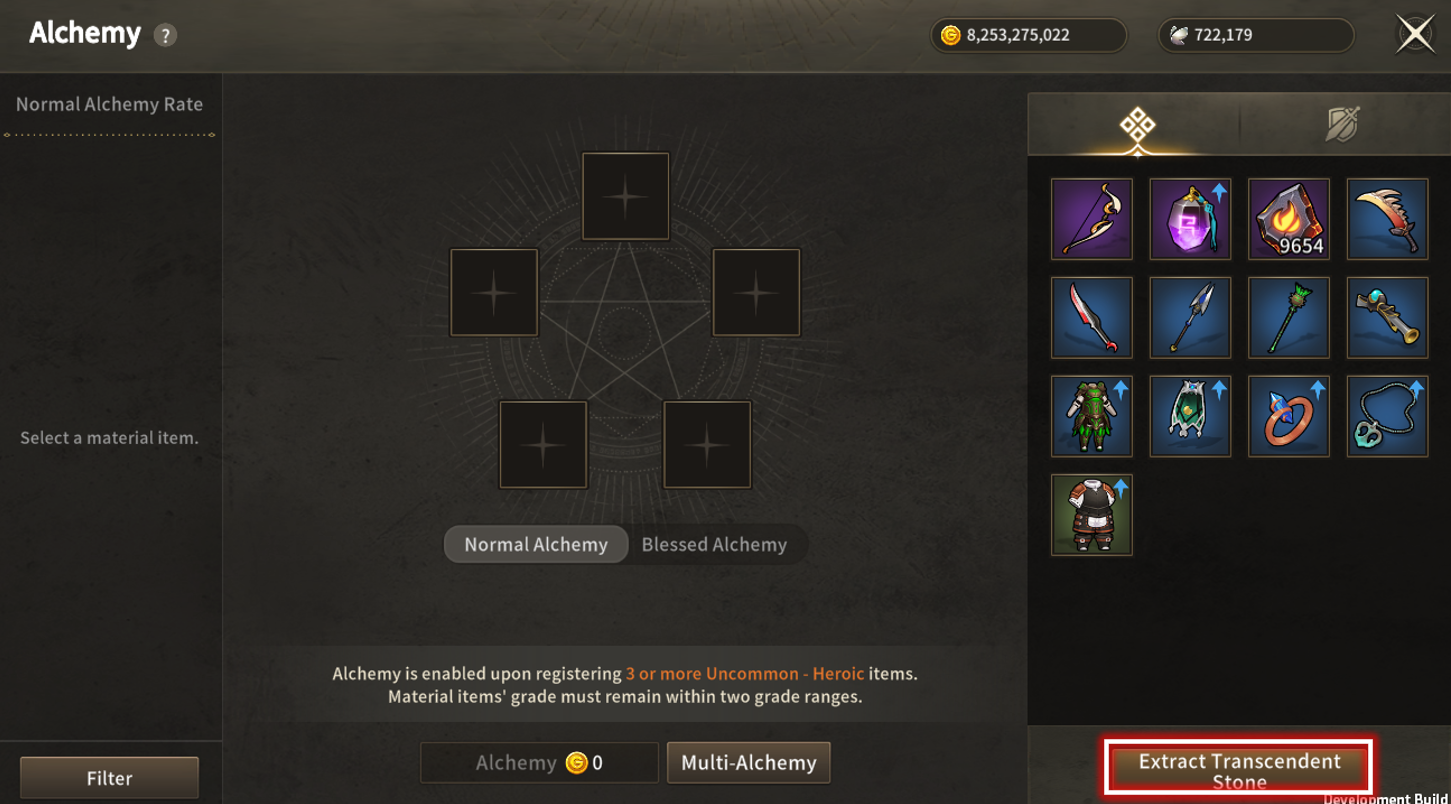Choose the red-edged dagger item
The width and height of the screenshot is (1451, 804).
click(1092, 318)
